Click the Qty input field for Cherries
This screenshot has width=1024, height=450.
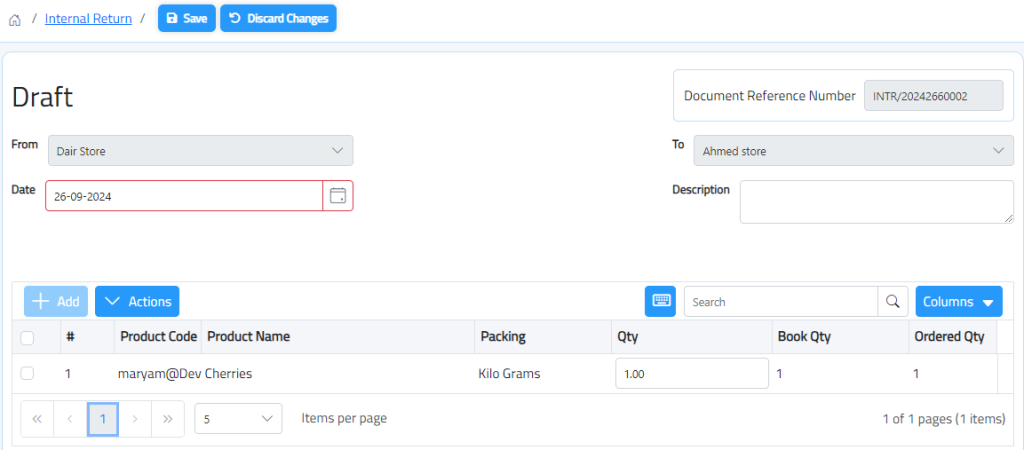pyautogui.click(x=691, y=373)
